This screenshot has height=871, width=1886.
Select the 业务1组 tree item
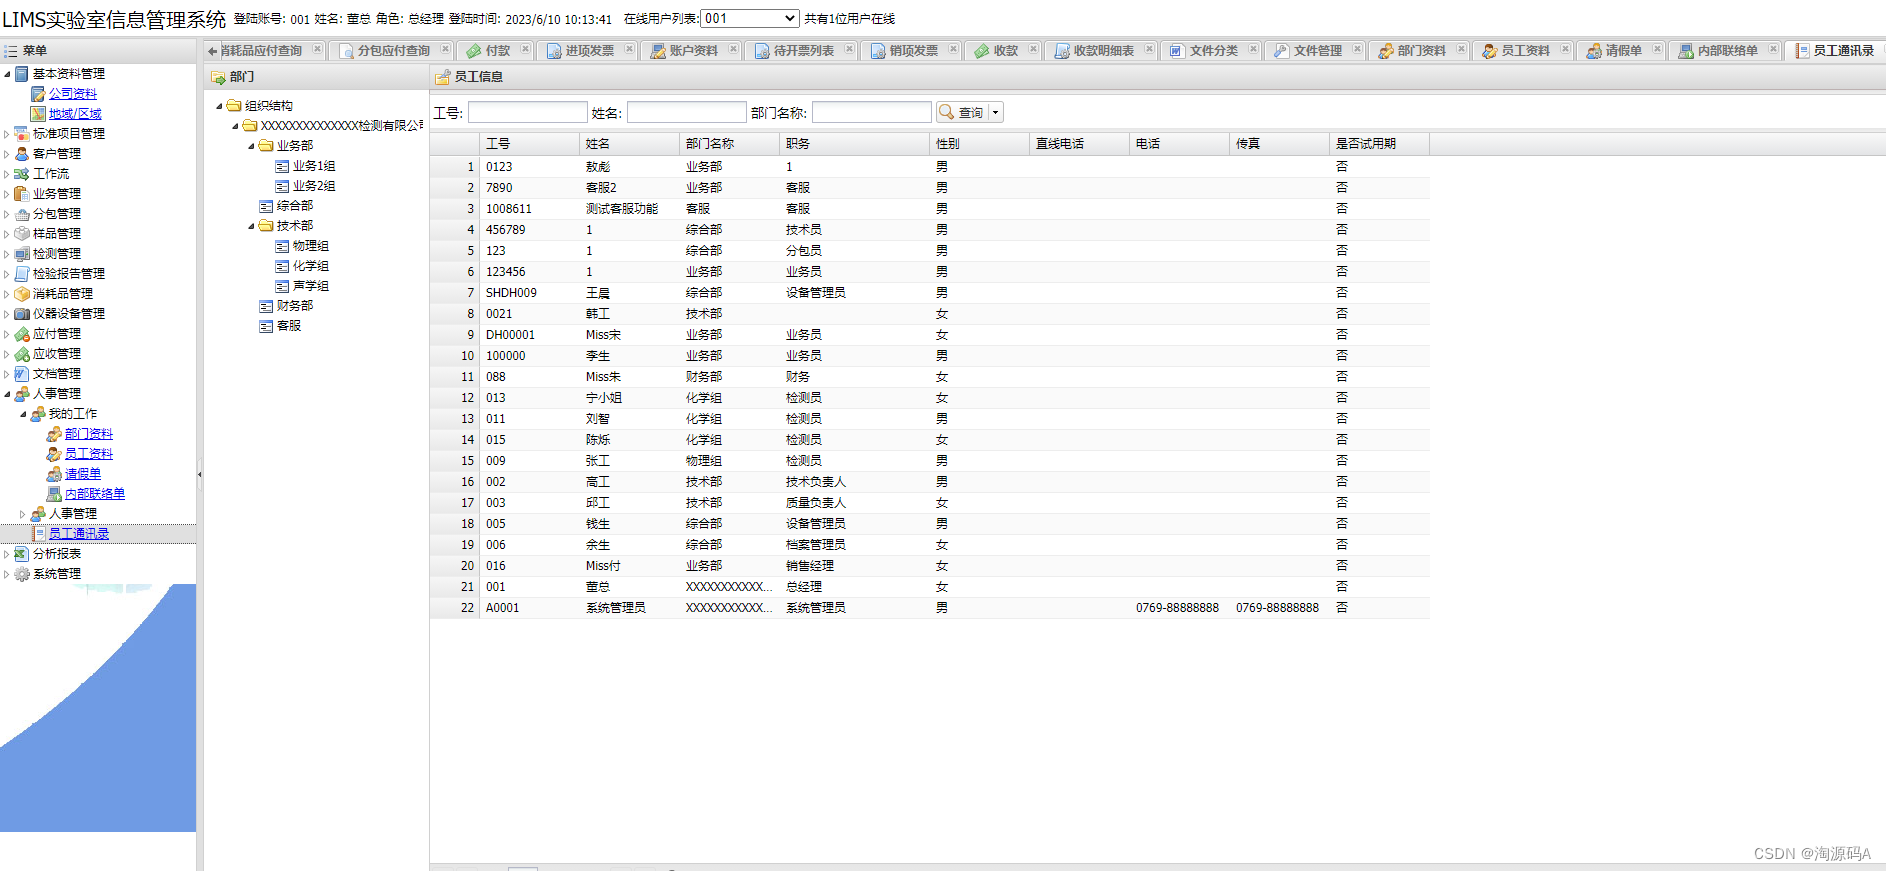(314, 166)
